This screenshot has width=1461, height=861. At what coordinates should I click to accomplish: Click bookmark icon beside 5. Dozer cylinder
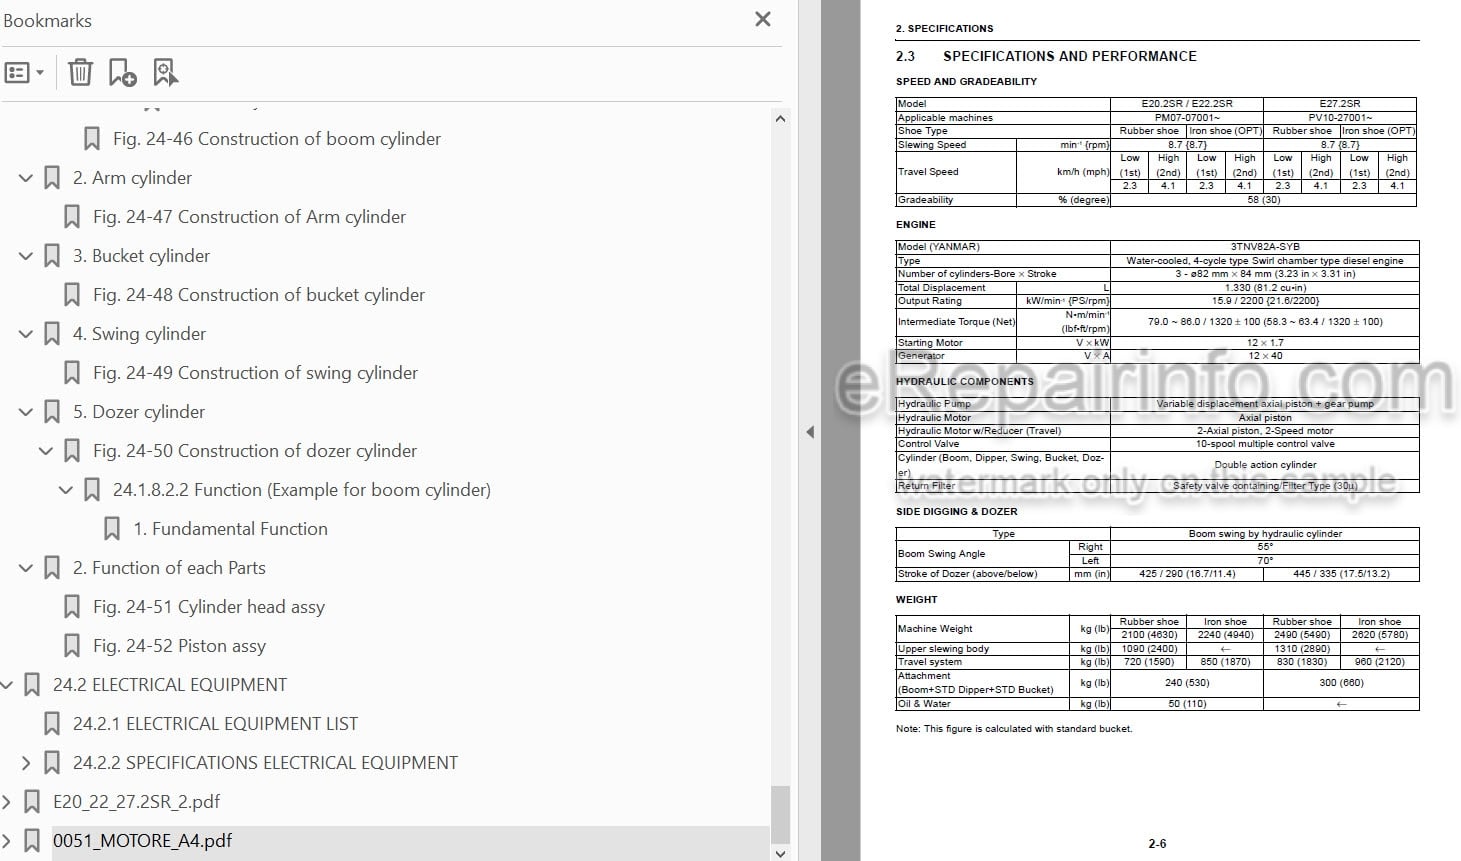click(x=52, y=411)
